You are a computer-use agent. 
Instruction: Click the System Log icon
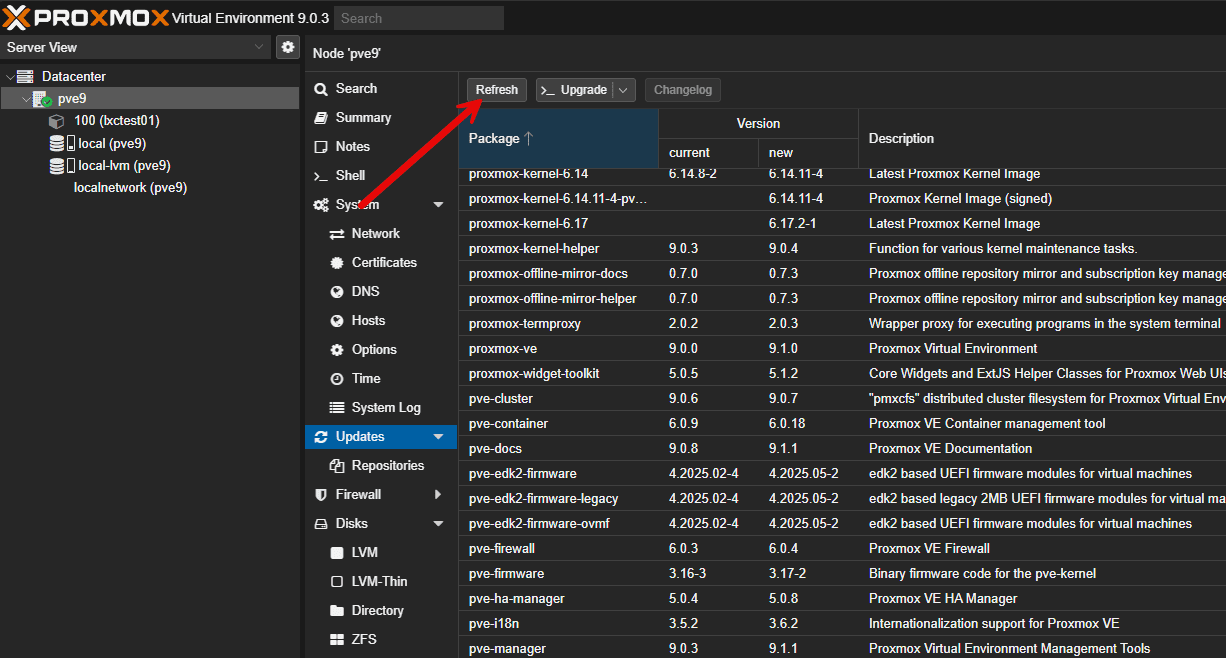[337, 407]
